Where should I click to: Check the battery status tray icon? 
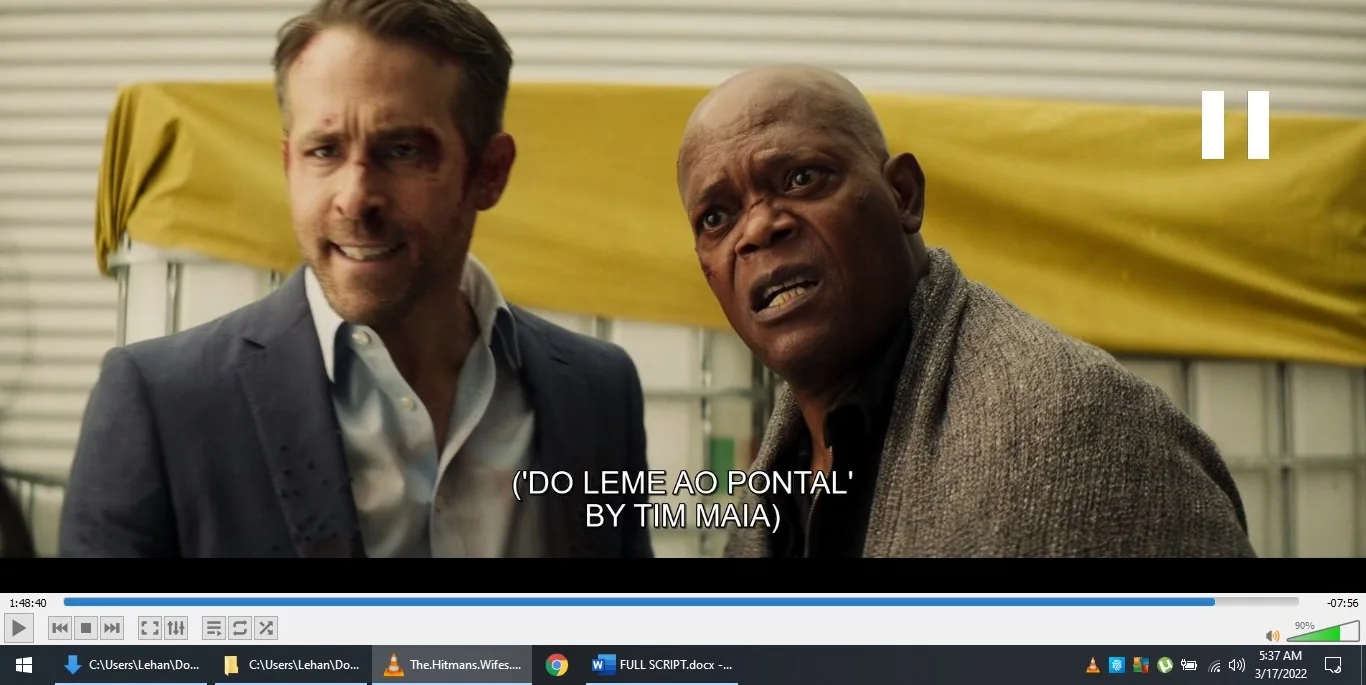1189,665
